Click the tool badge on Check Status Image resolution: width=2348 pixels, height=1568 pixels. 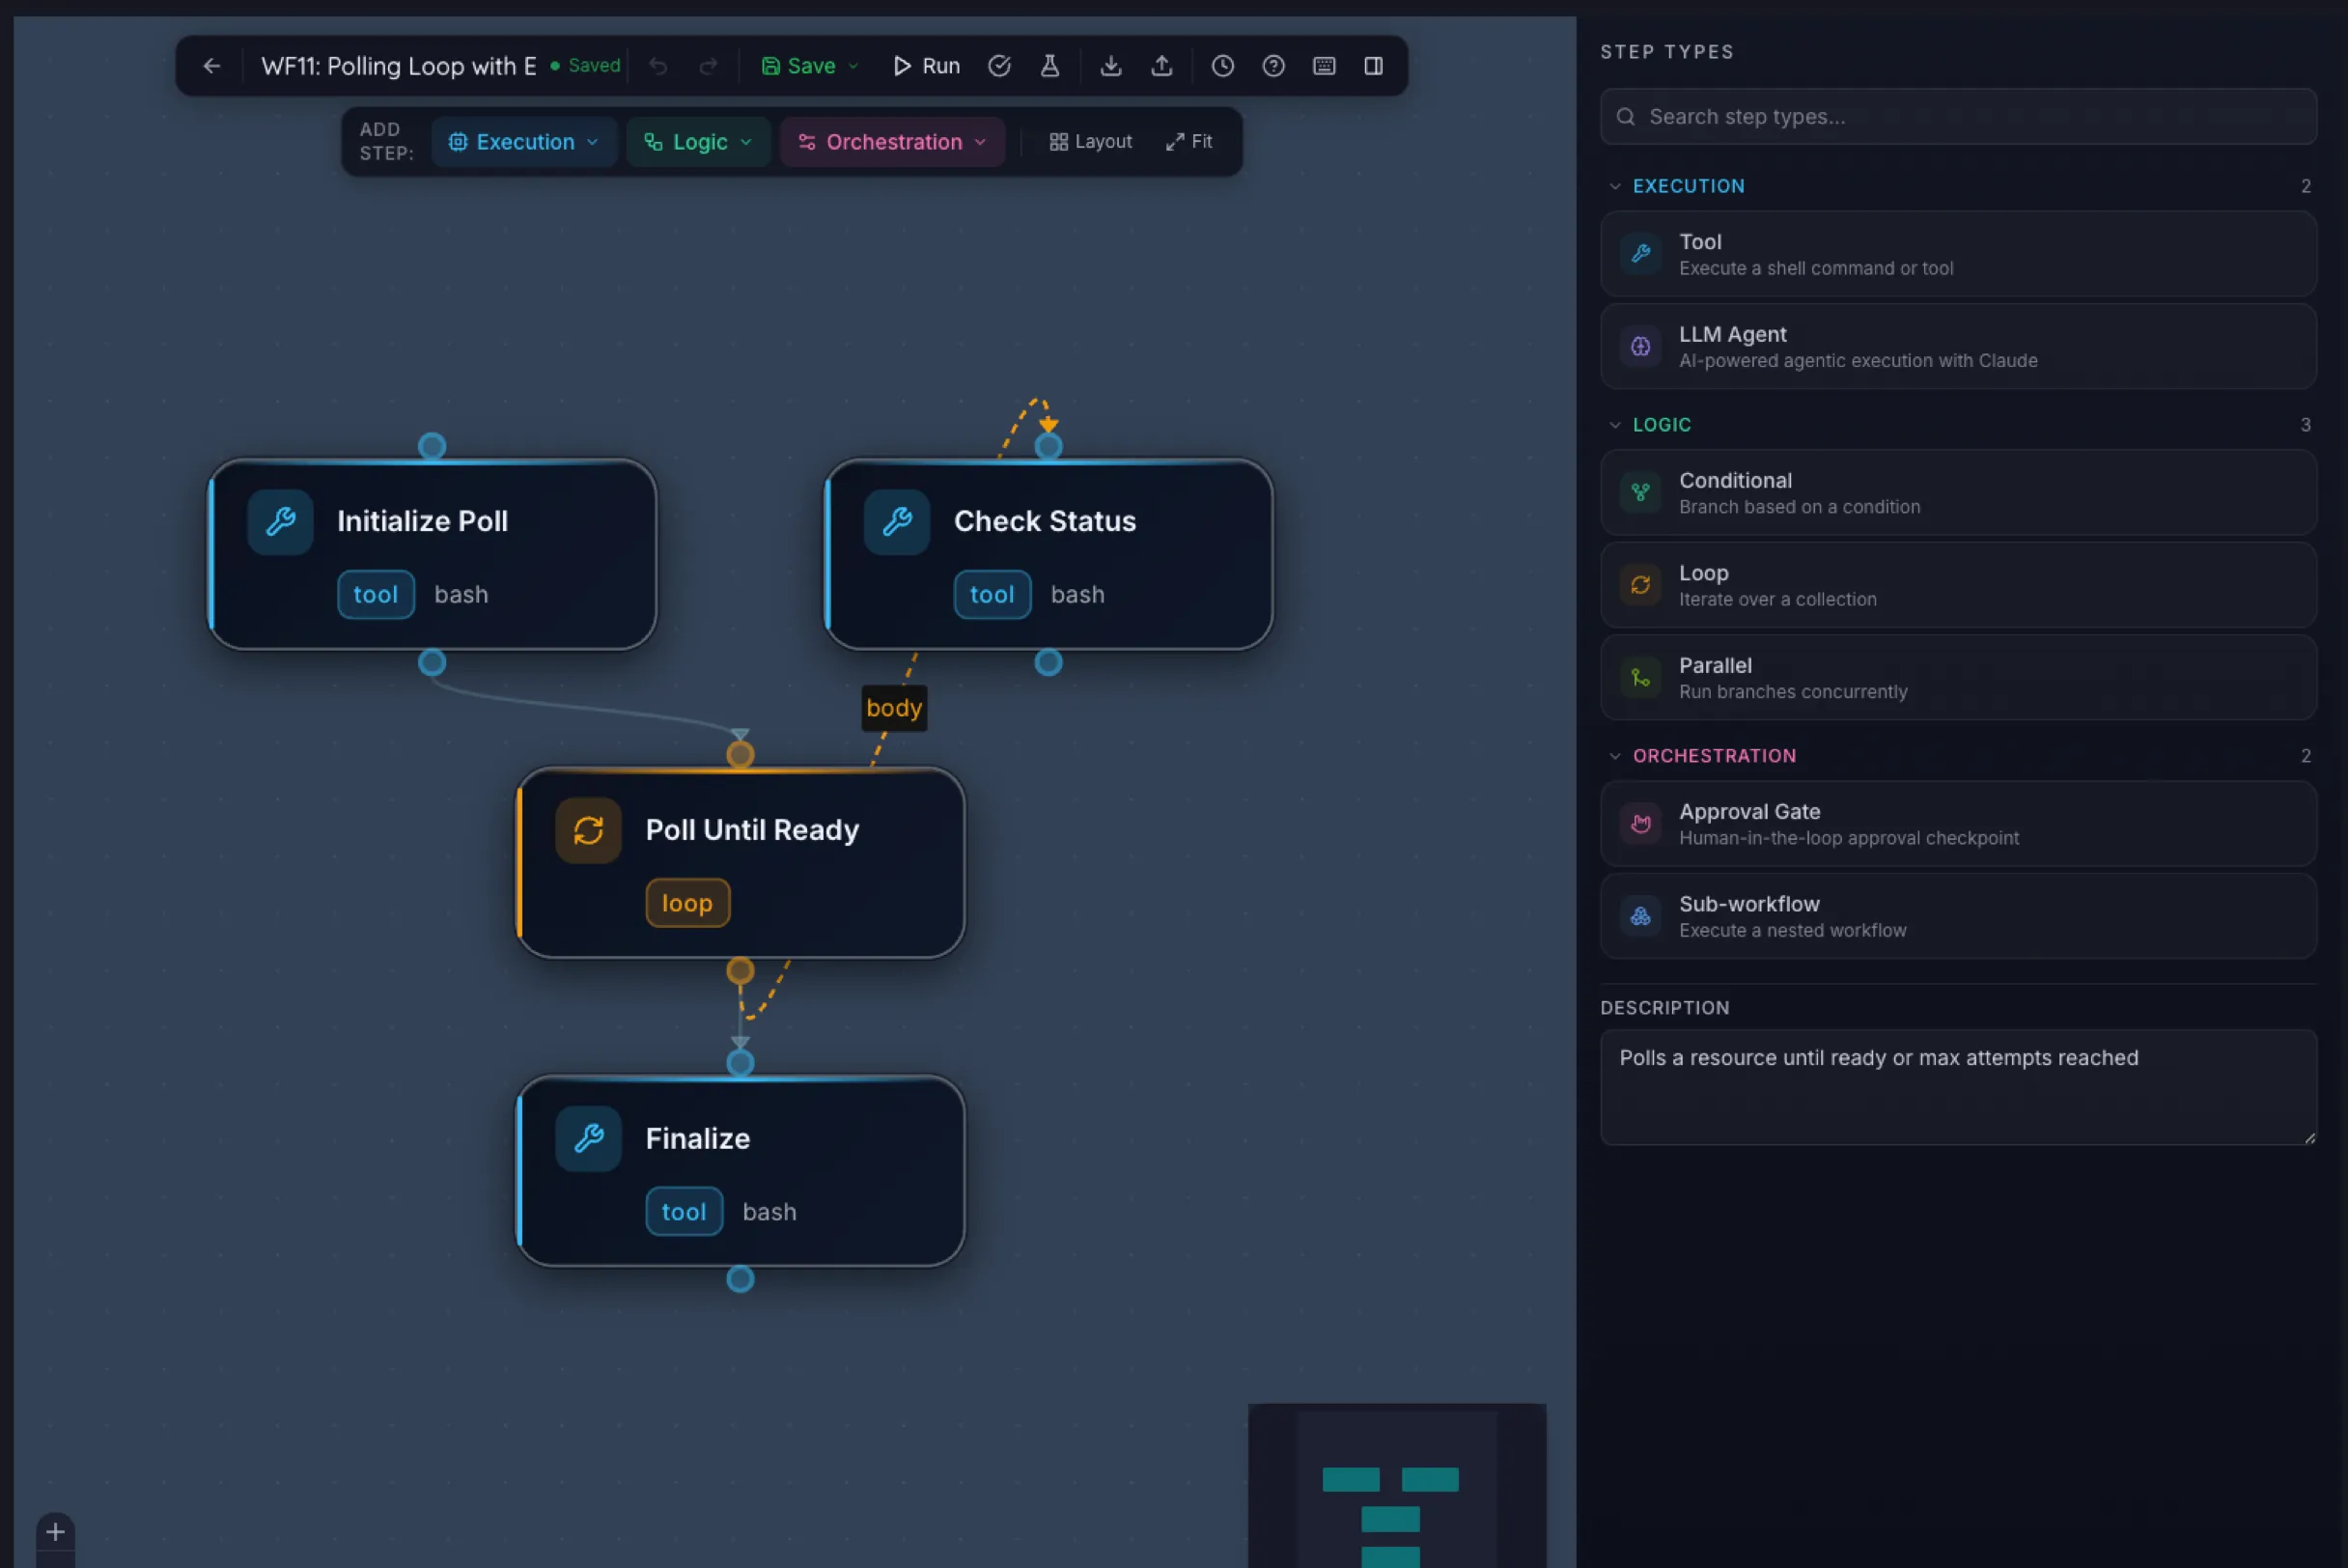992,595
